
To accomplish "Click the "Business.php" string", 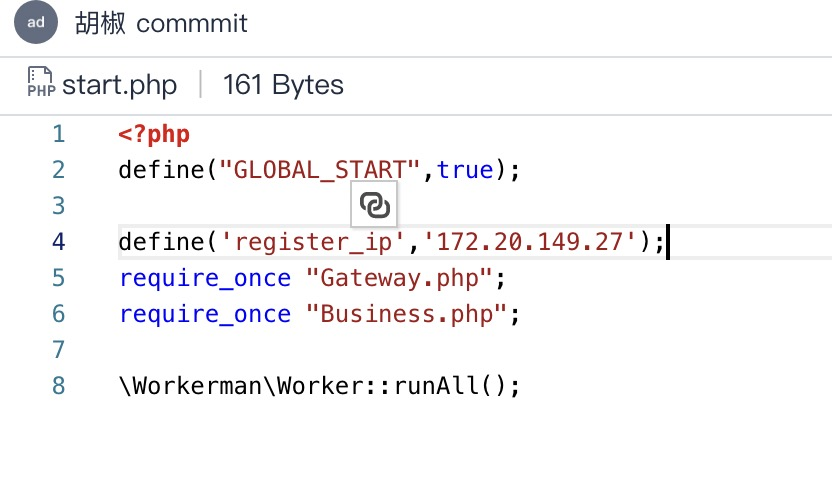I will 407,314.
